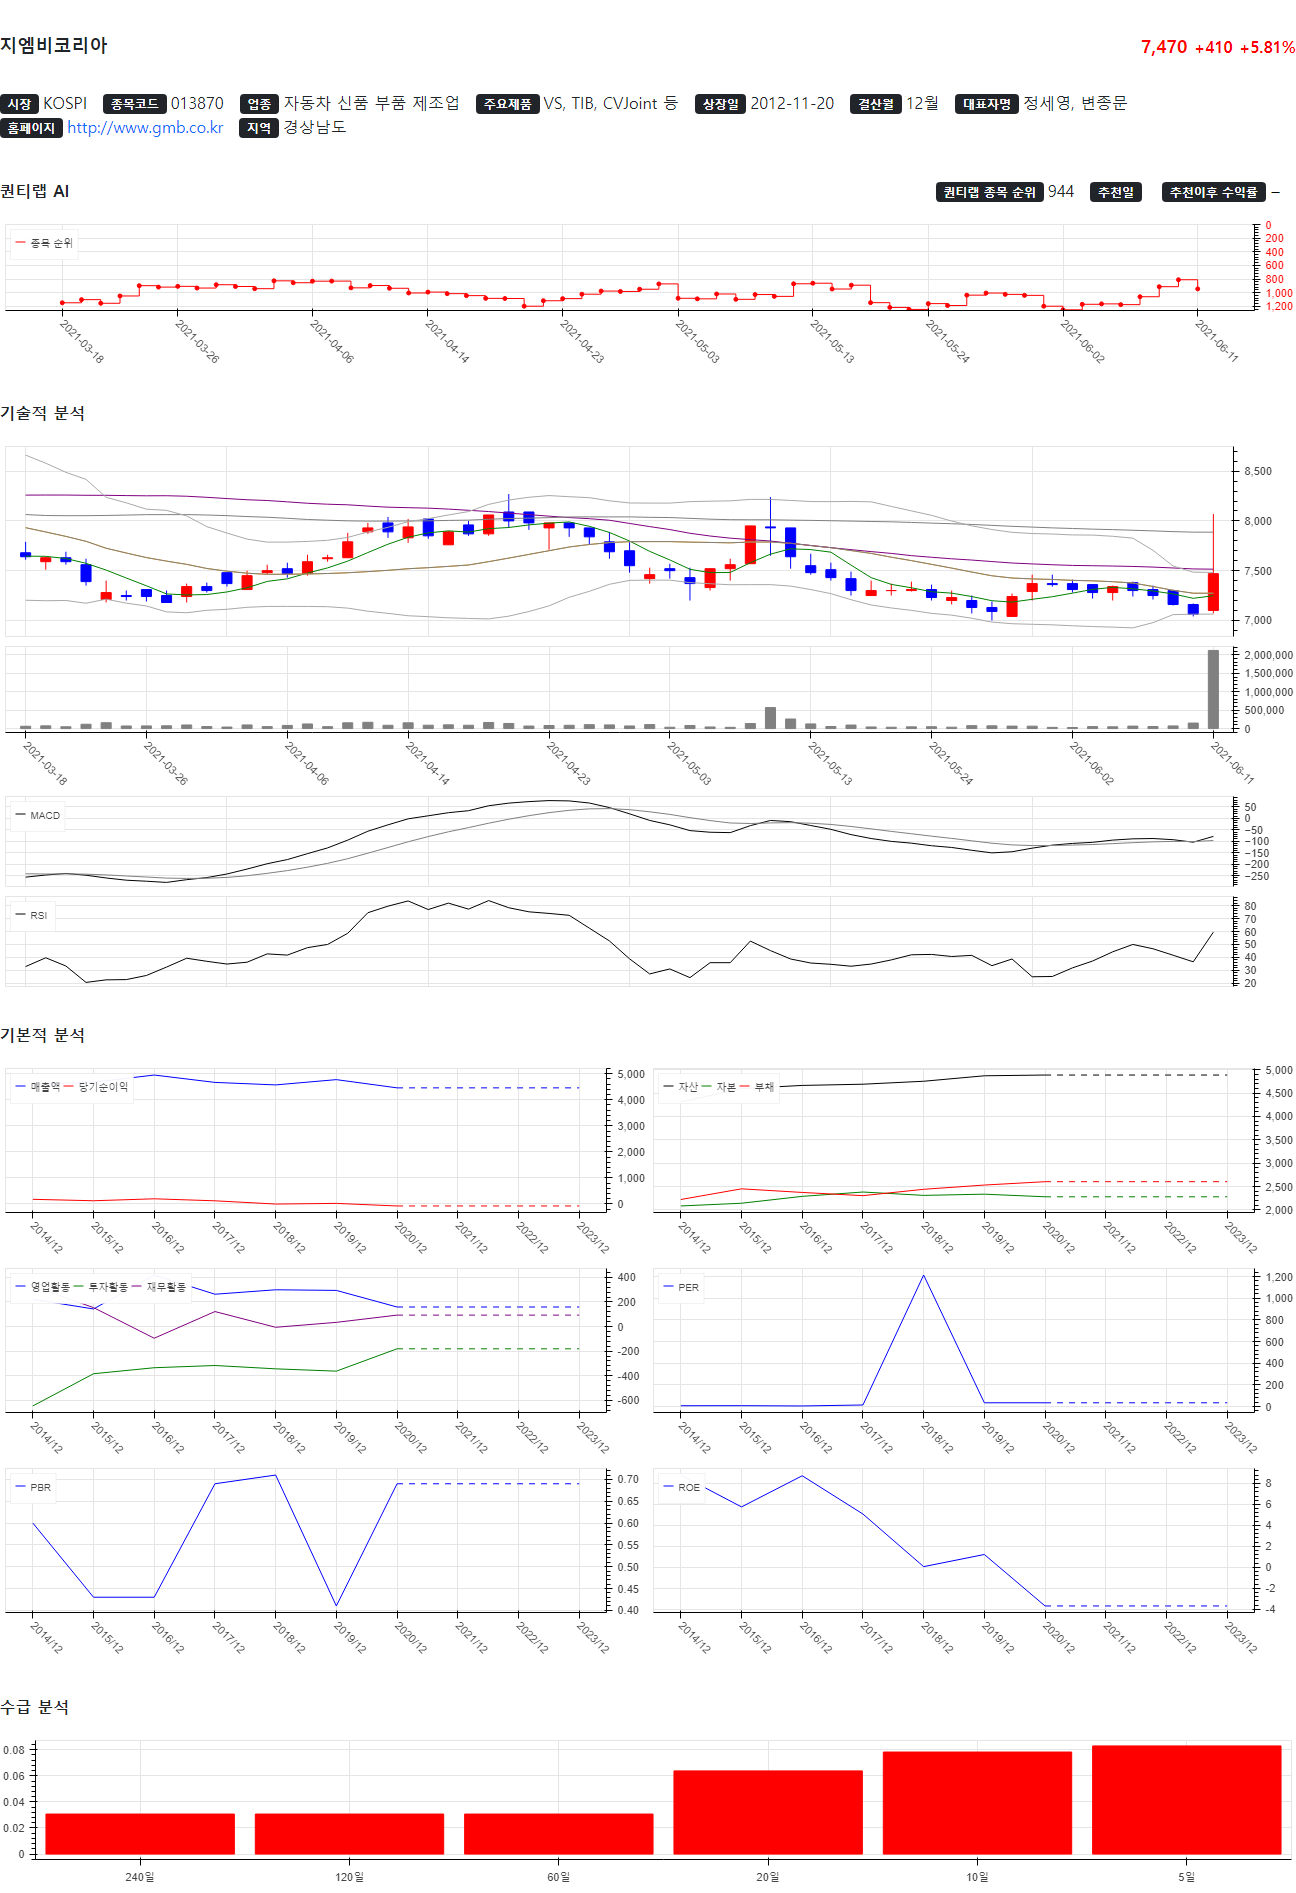Click the red bar for 5일
The width and height of the screenshot is (1296, 1893).
coord(1186,1800)
